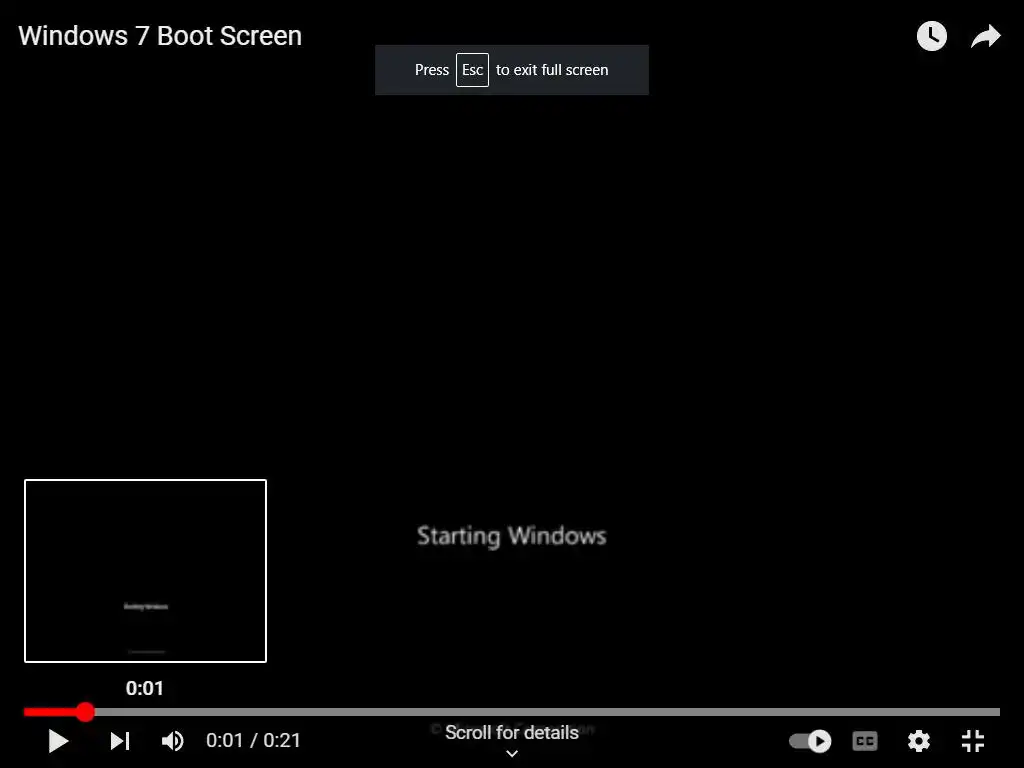The image size is (1024, 768).
Task: Open the video settings gear
Action: (x=919, y=741)
